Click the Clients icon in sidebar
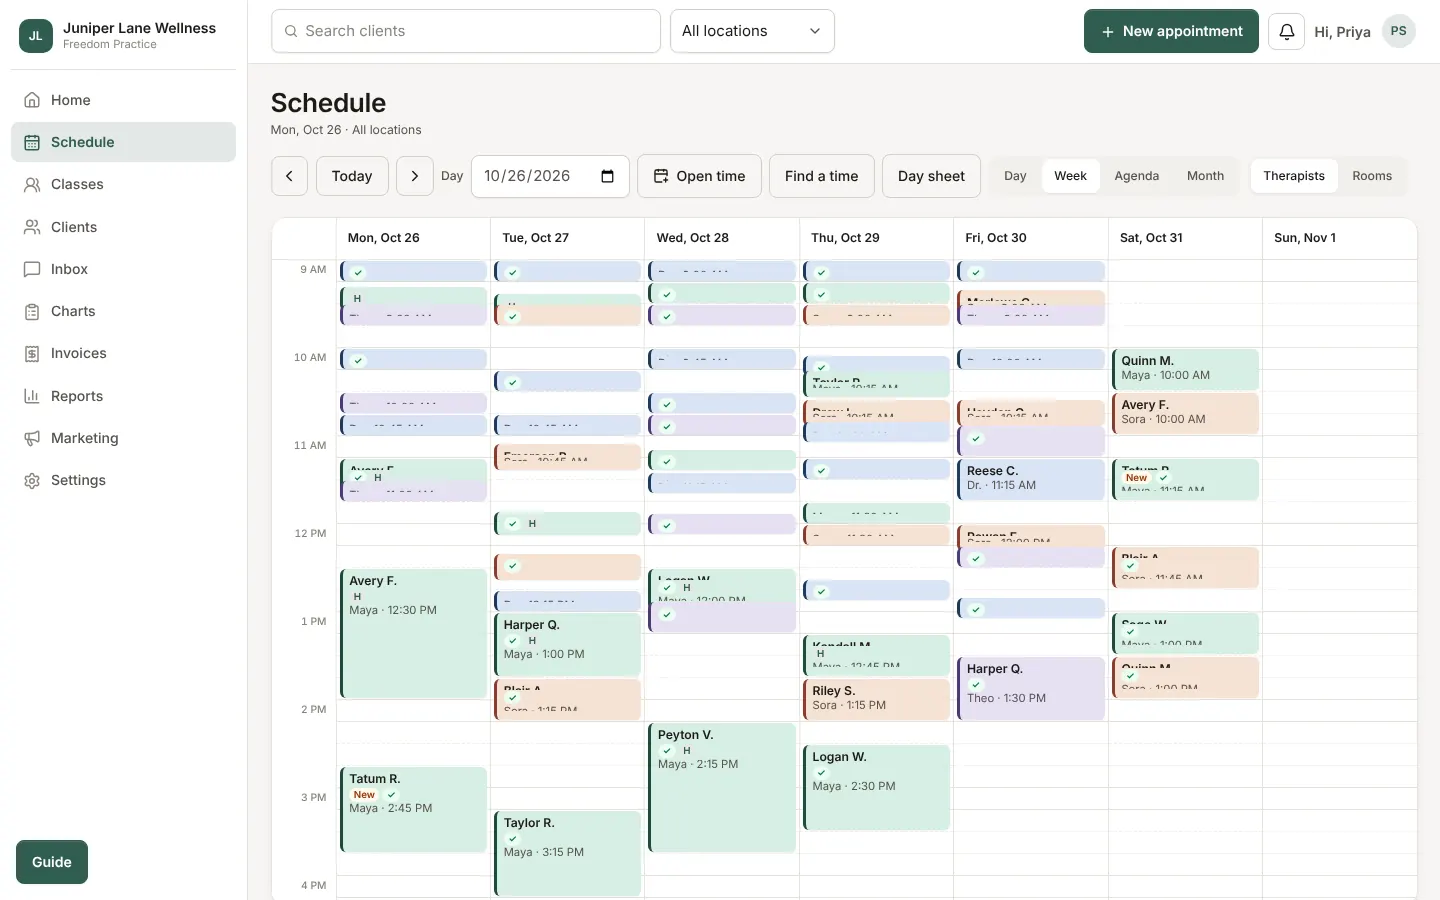Image resolution: width=1440 pixels, height=900 pixels. coord(32,227)
